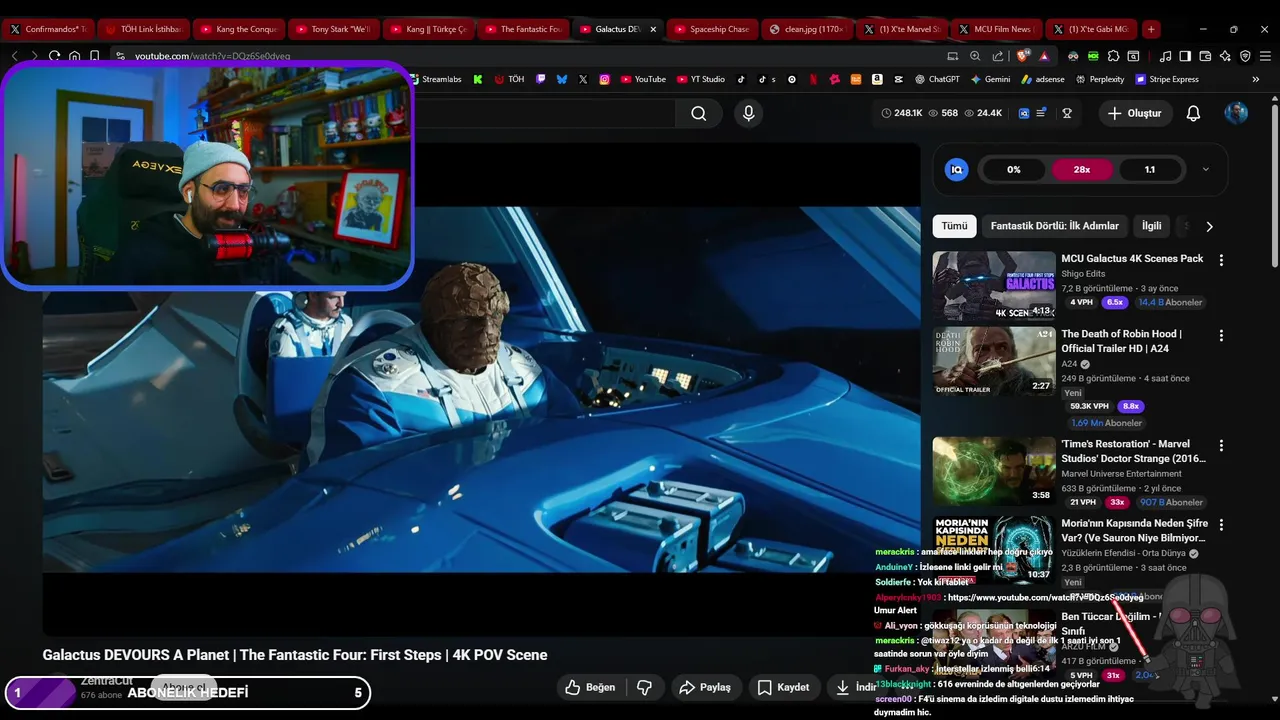This screenshot has width=1280, height=720.
Task: Click the YouTube search magnifier button
Action: pyautogui.click(x=698, y=114)
